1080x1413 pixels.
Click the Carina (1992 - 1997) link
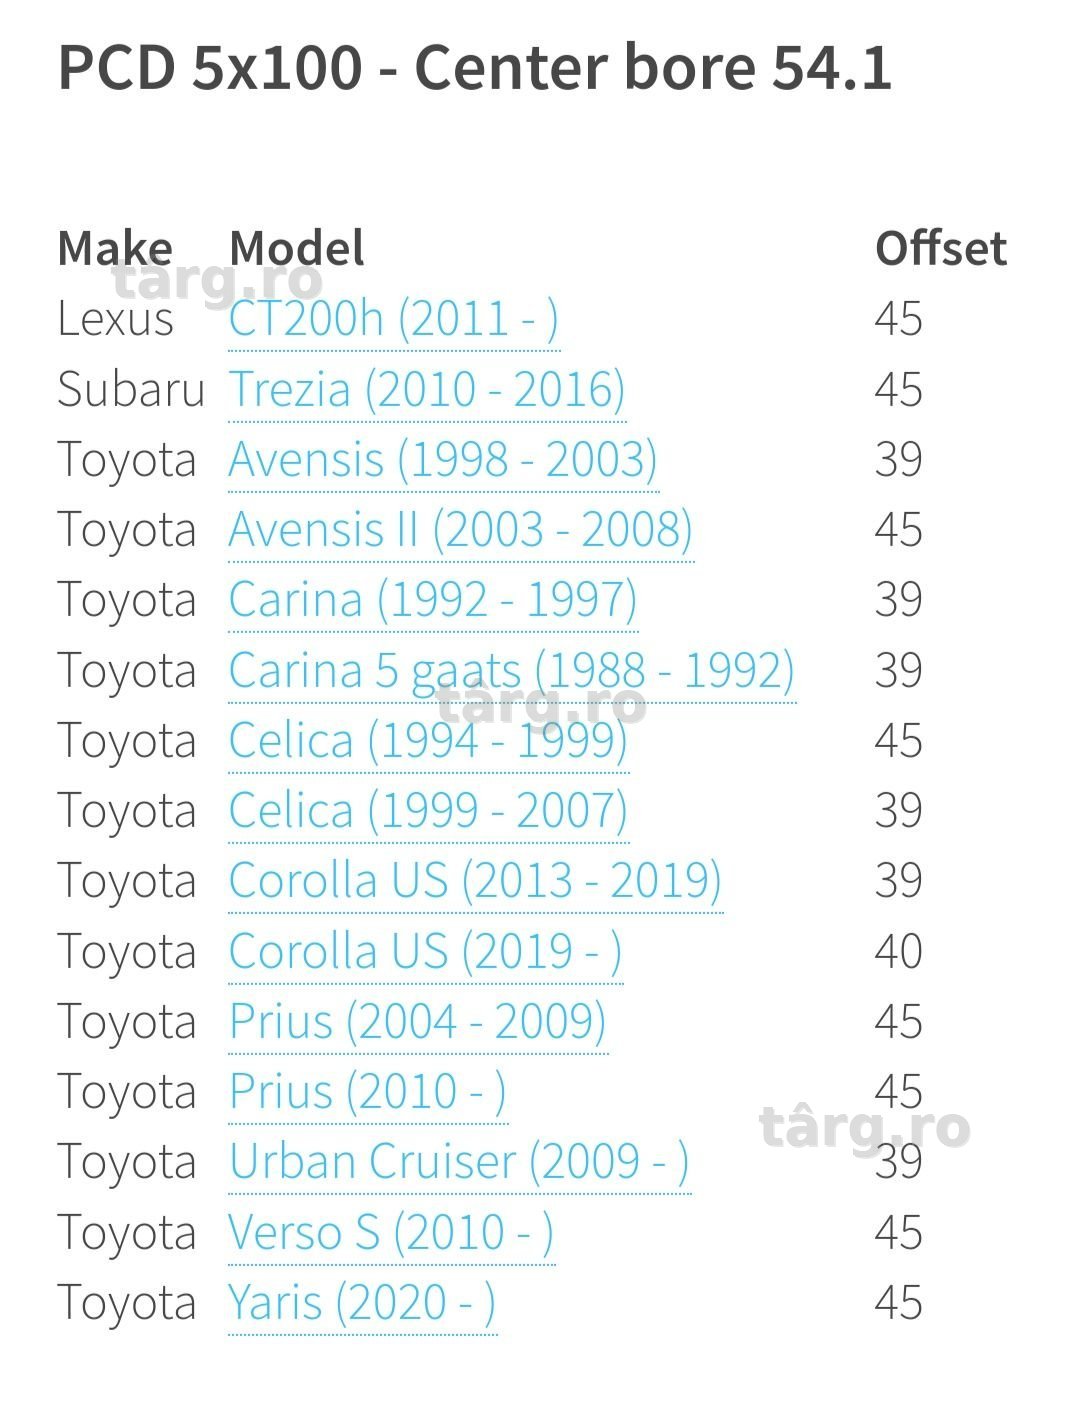click(x=433, y=600)
